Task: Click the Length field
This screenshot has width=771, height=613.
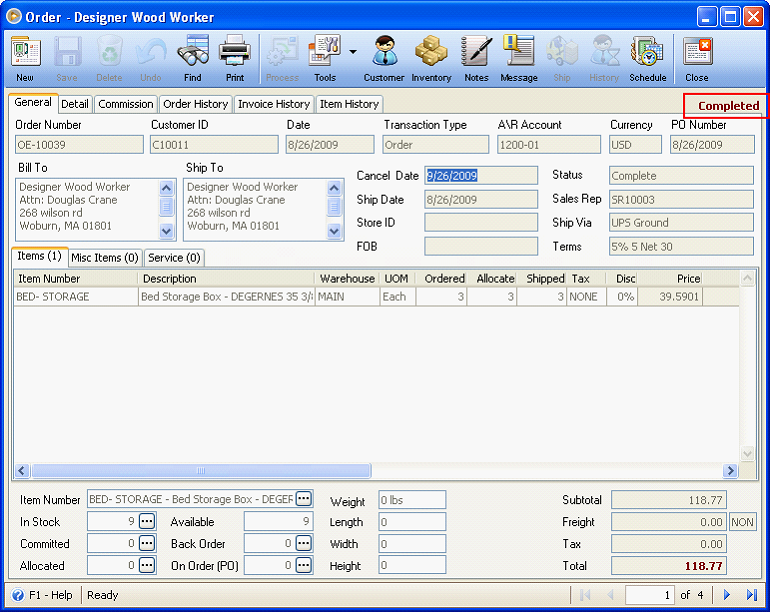Action: (412, 522)
